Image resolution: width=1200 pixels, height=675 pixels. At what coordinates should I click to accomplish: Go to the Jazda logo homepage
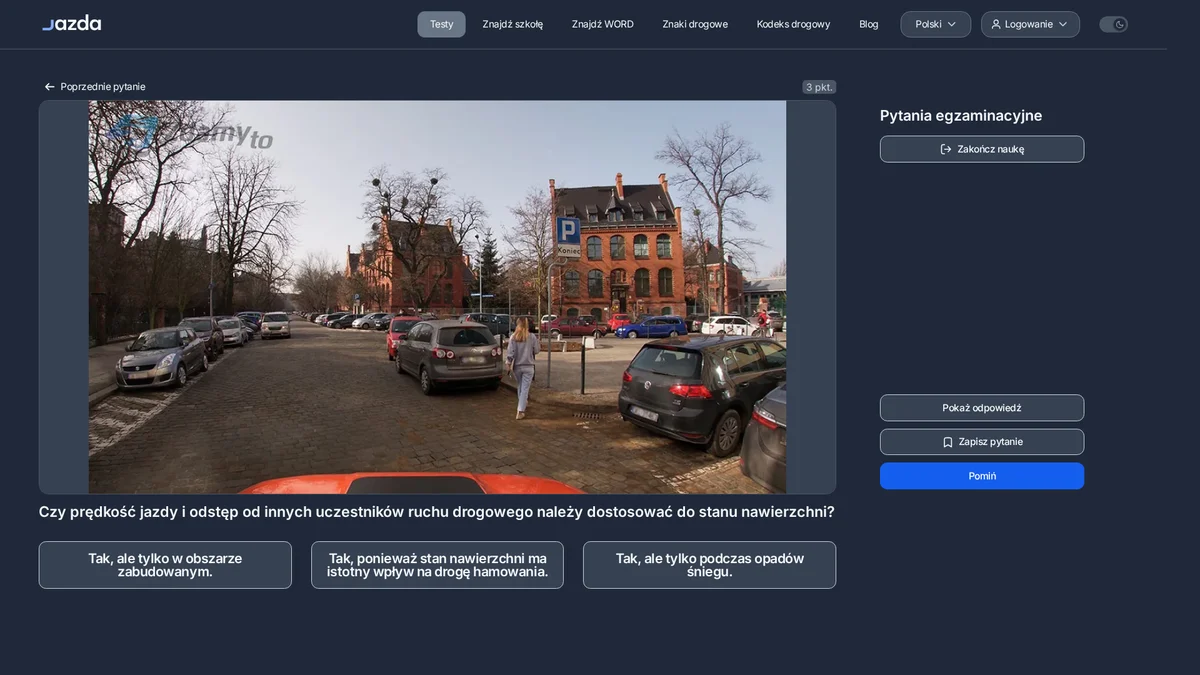click(71, 23)
